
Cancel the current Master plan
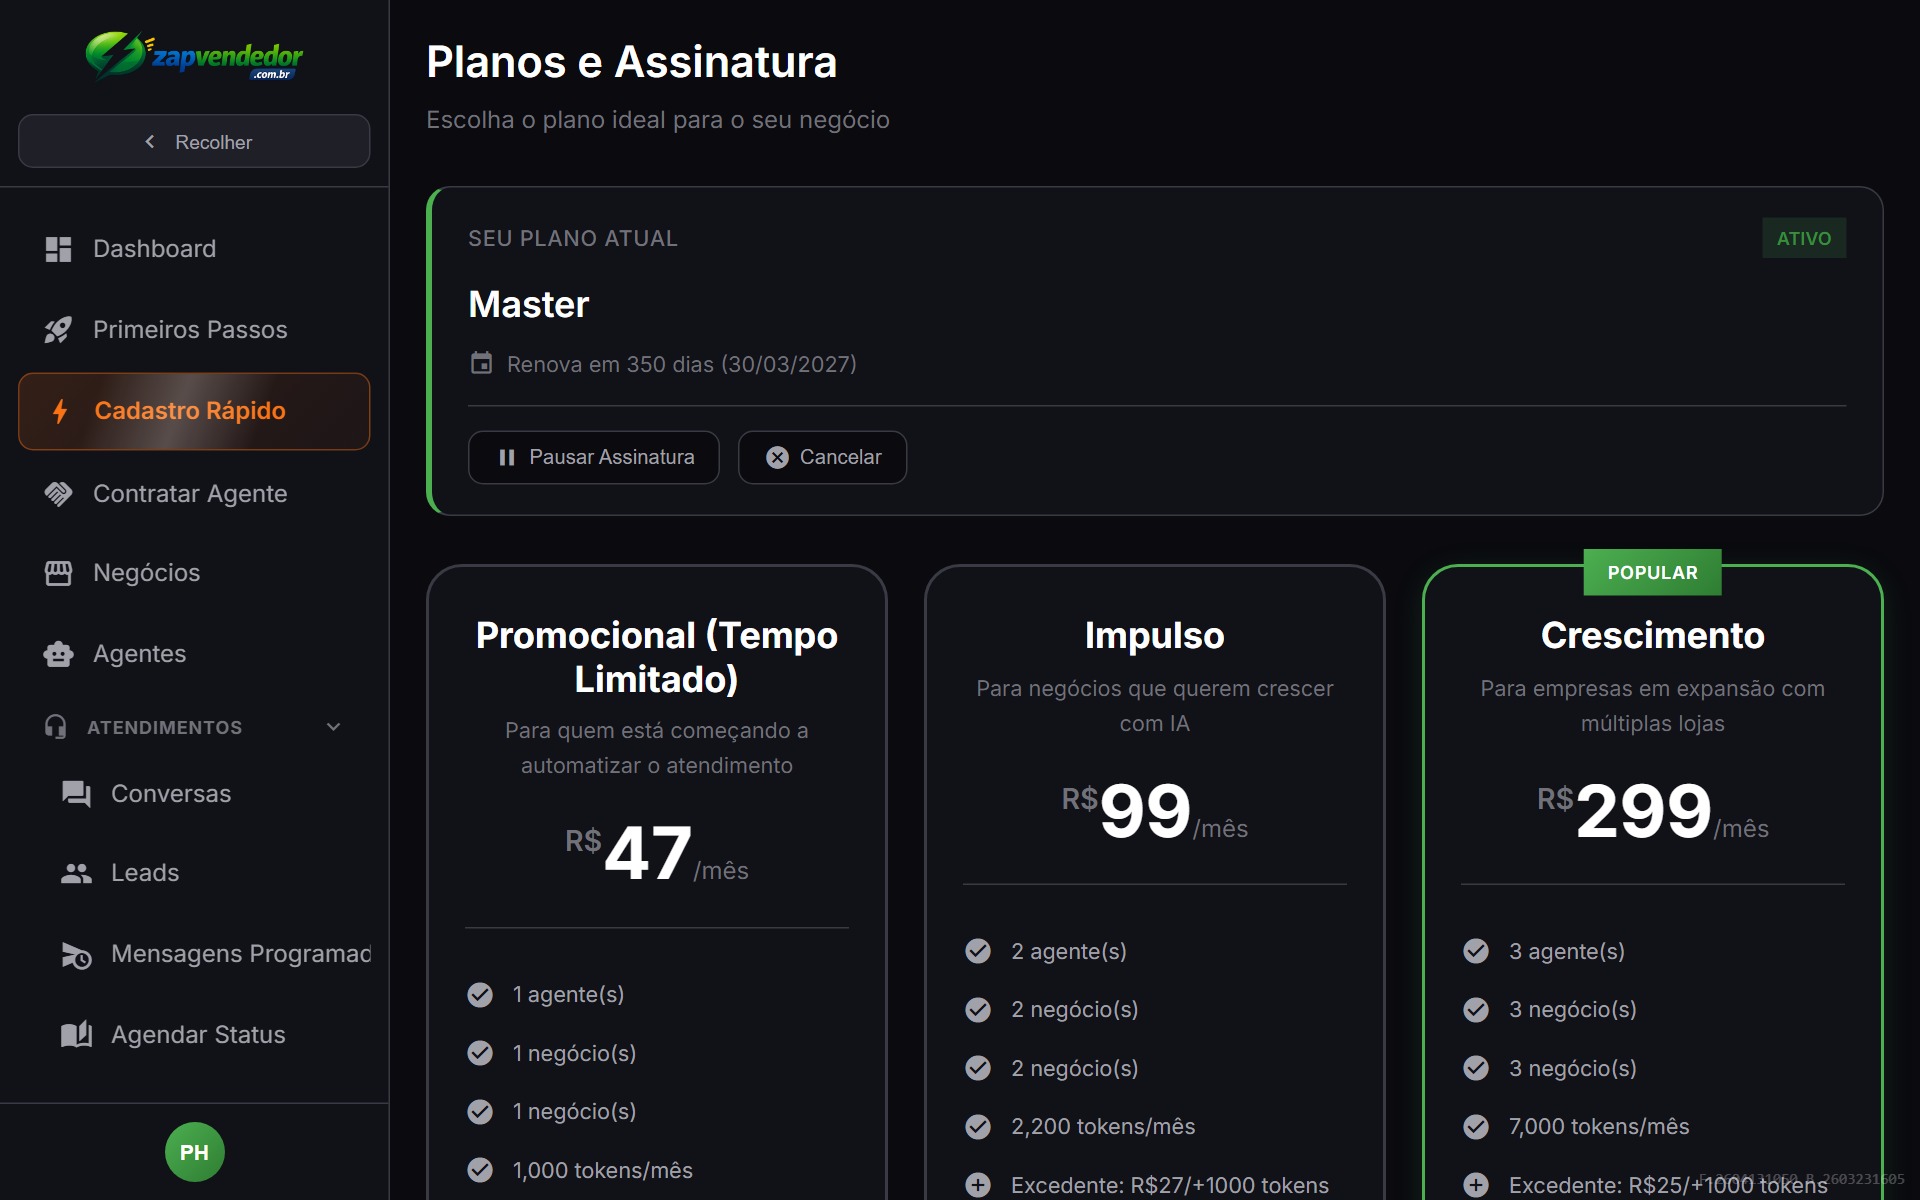823,457
